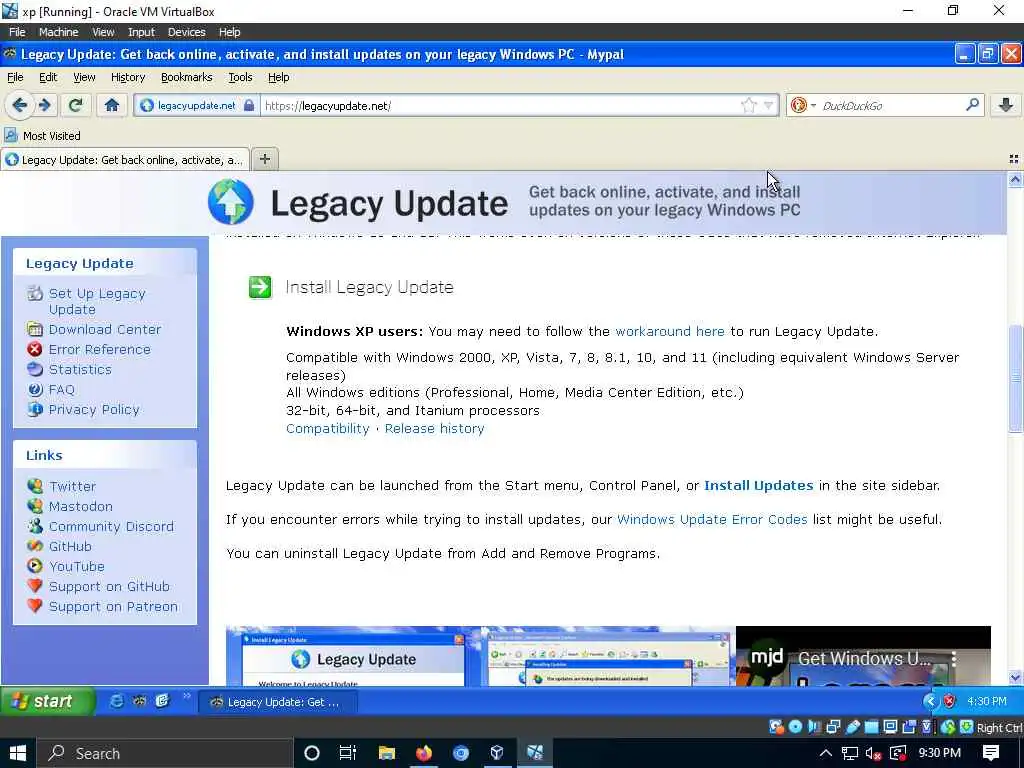Reload the page with the Refresh icon
Image resolution: width=1024 pixels, height=768 pixels.
pyautogui.click(x=76, y=105)
